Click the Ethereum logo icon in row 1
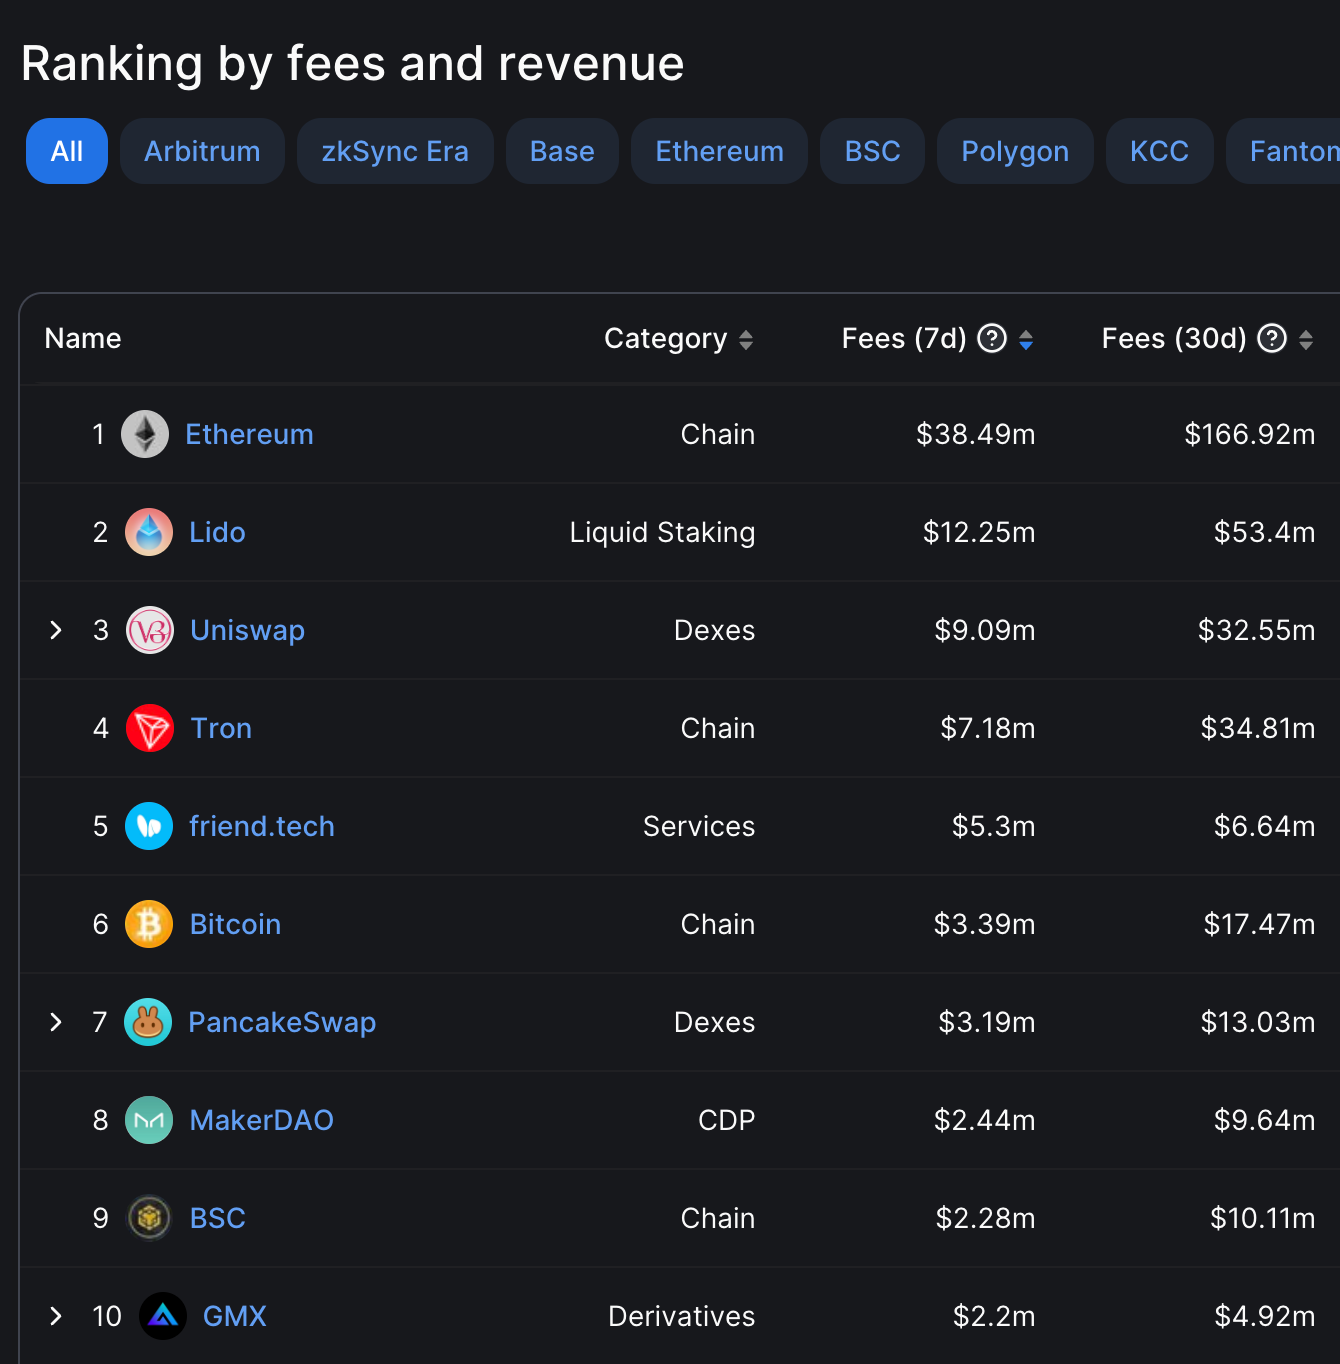Viewport: 1340px width, 1364px height. click(145, 434)
